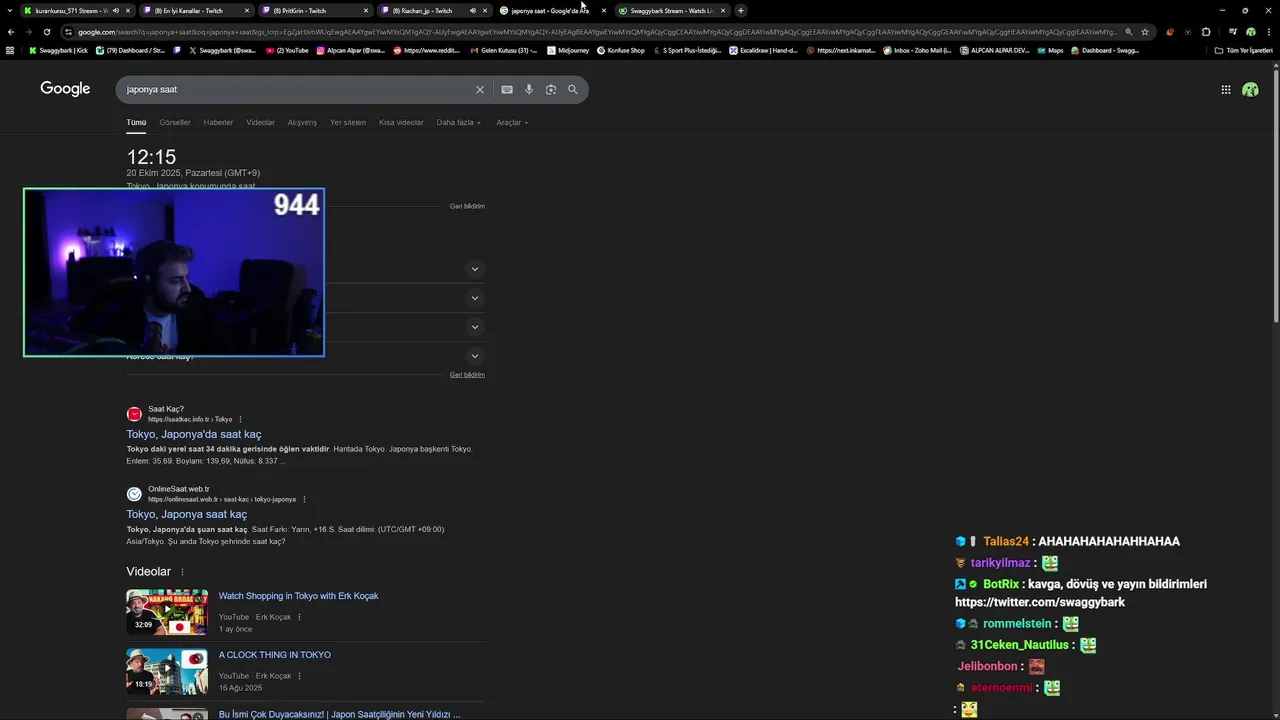Open the media control icon in toolbar
This screenshot has width=1280, height=720.
[x=1233, y=32]
